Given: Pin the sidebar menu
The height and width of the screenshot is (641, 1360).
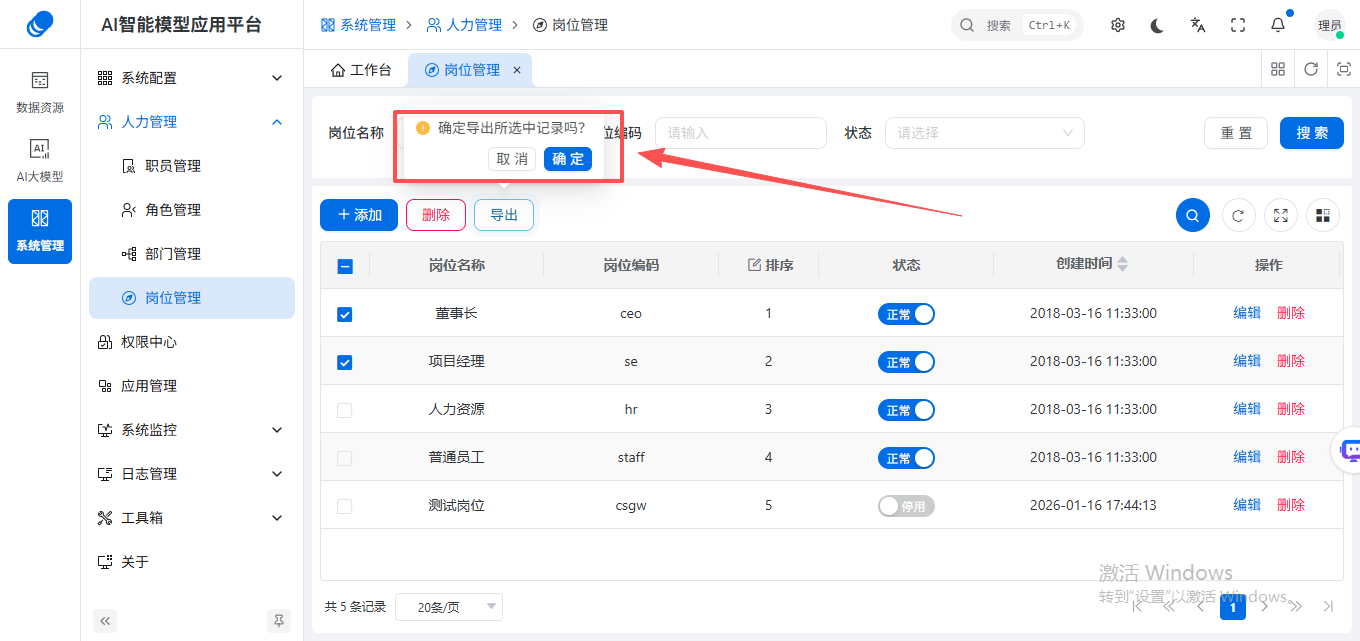Looking at the screenshot, I should click(x=279, y=621).
